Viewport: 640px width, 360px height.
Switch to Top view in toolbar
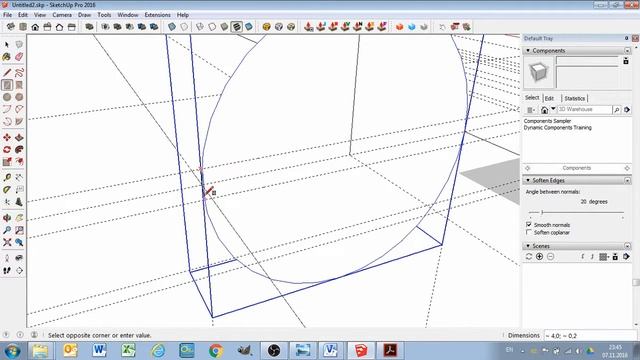pyautogui.click(x=23, y=27)
